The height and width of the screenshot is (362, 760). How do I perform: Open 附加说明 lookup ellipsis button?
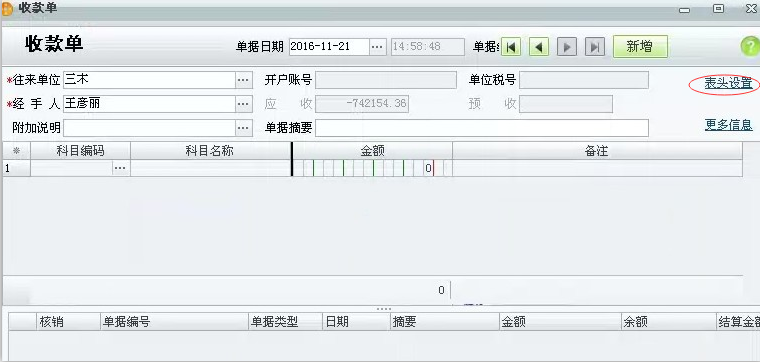click(x=244, y=128)
